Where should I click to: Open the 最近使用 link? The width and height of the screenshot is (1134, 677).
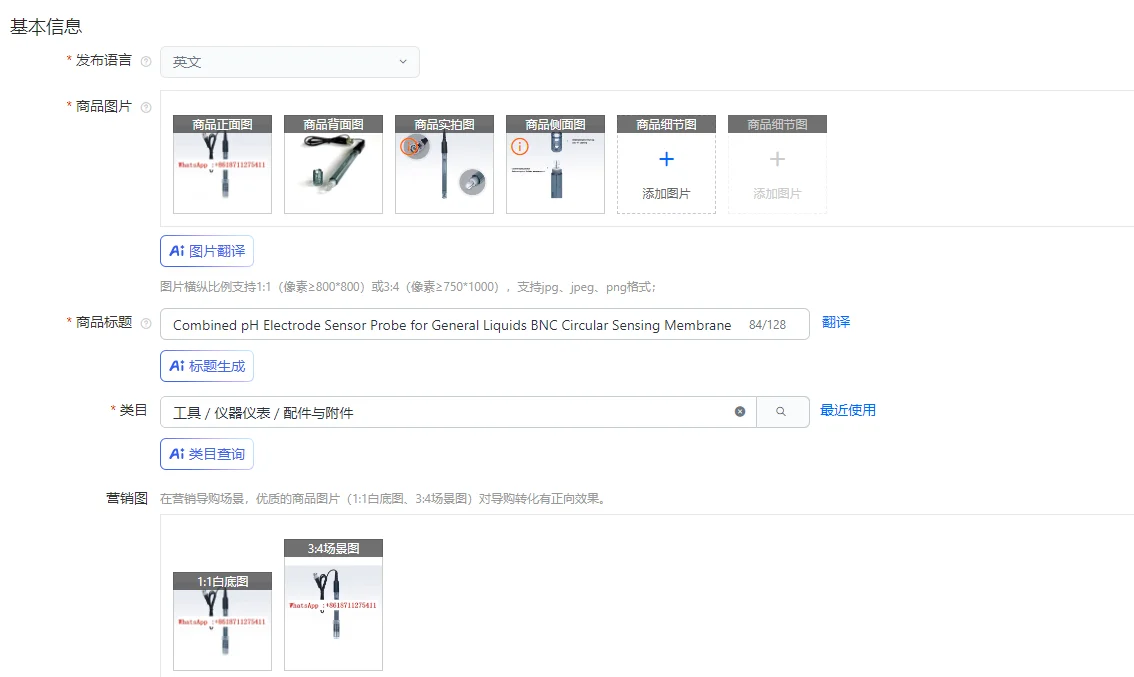(848, 411)
